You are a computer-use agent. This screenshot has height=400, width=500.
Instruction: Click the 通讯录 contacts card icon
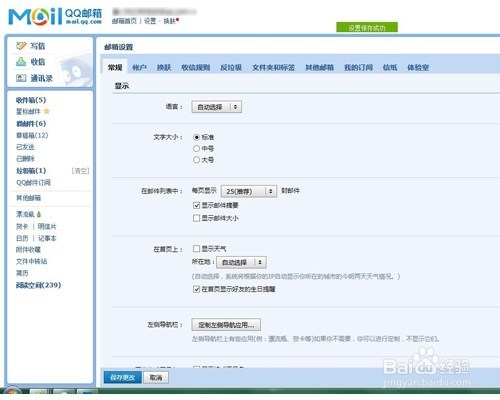pyautogui.click(x=21, y=78)
